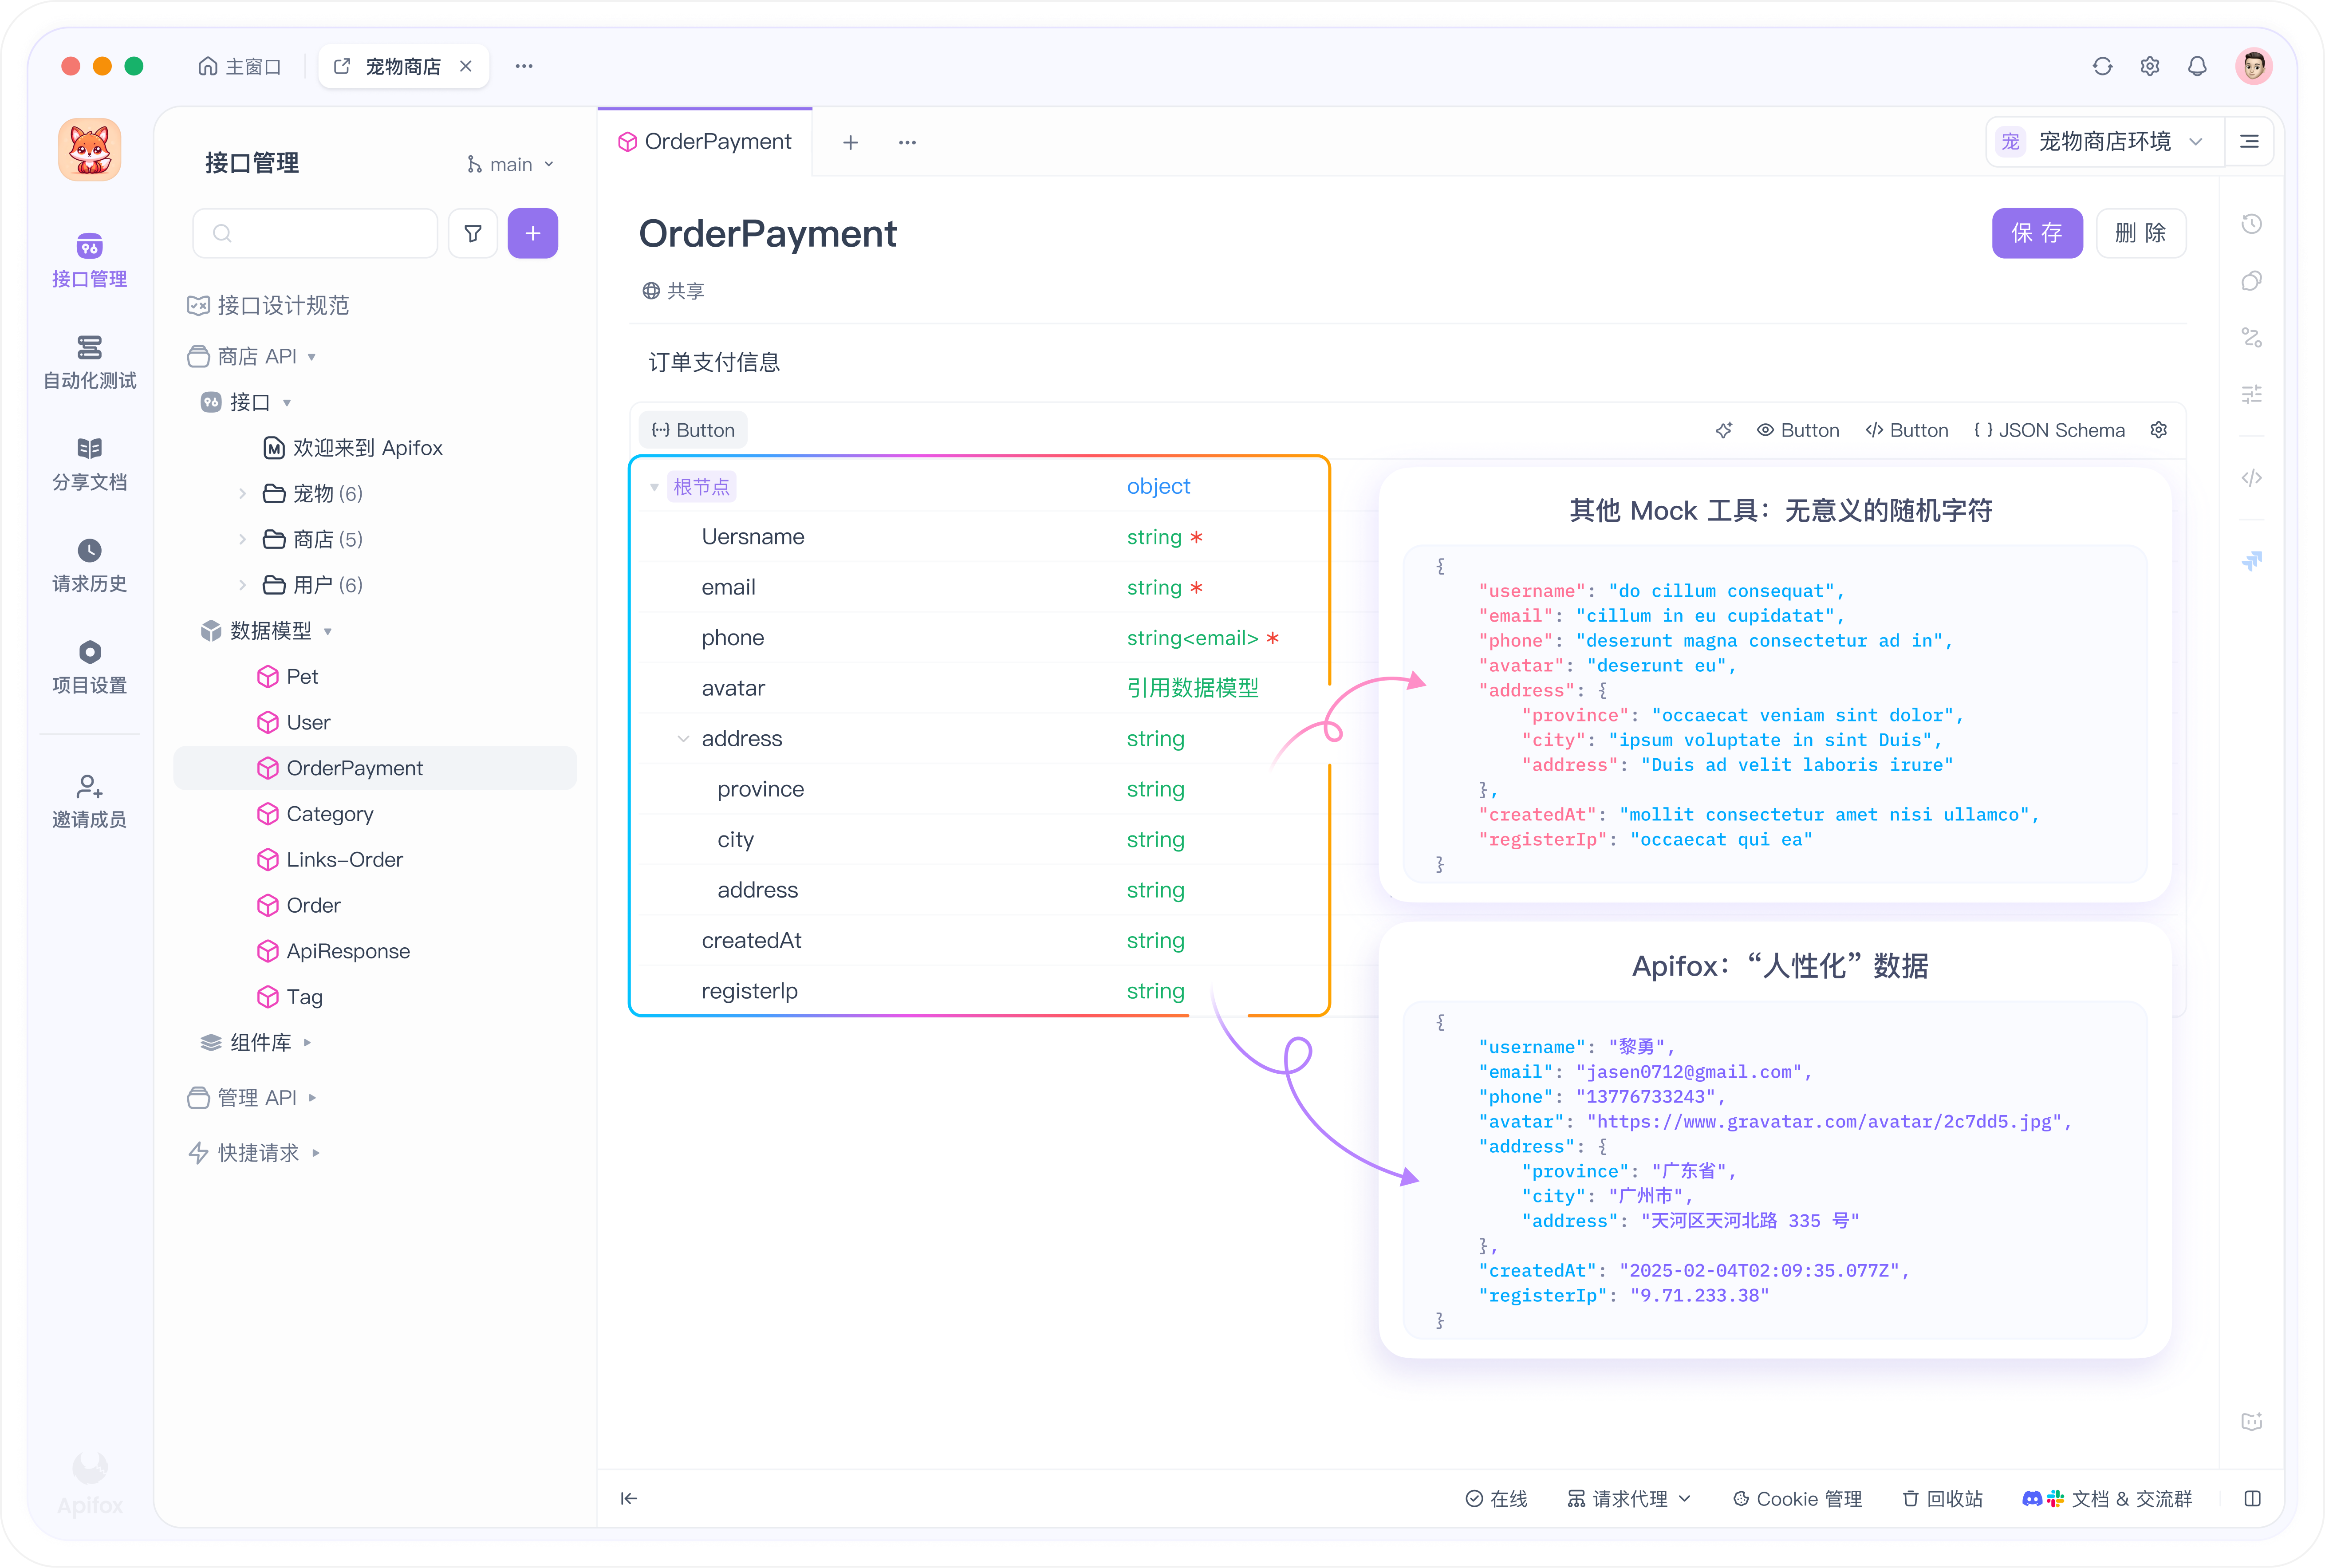The height and width of the screenshot is (1568, 2325).
Task: Open the 请求历史 sidebar icon
Action: click(x=89, y=564)
